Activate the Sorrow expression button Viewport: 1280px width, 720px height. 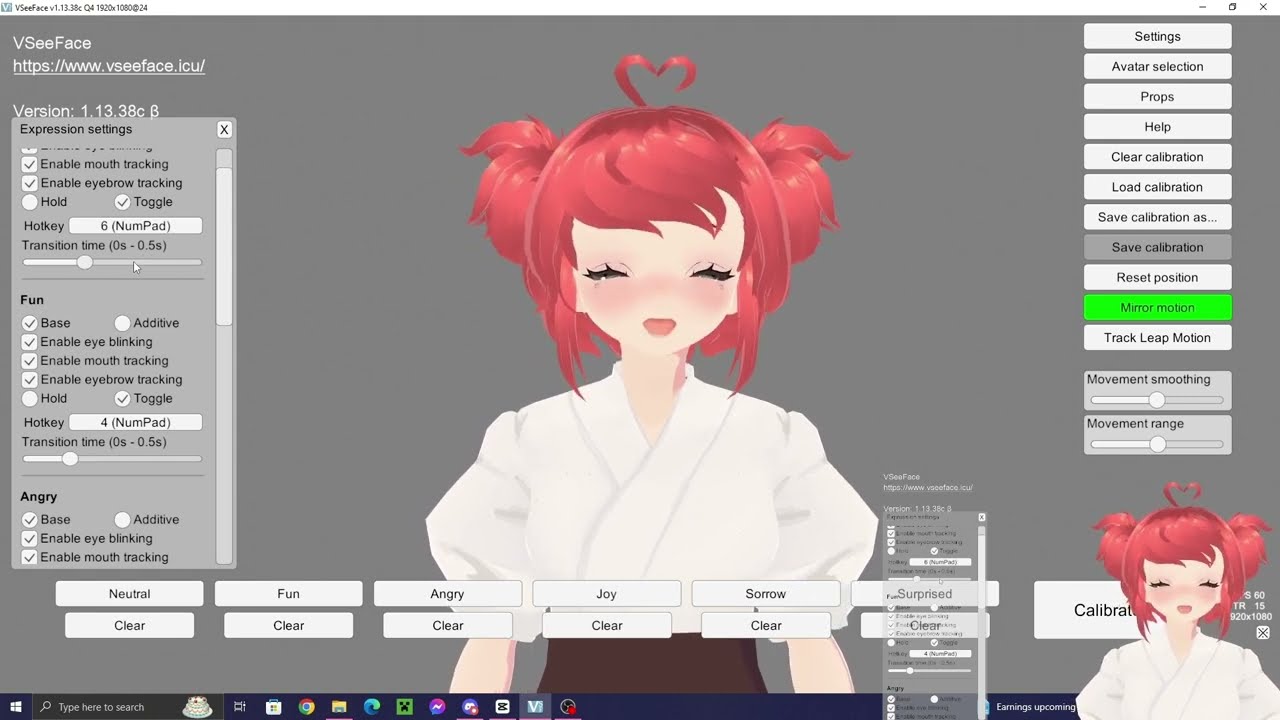click(765, 594)
